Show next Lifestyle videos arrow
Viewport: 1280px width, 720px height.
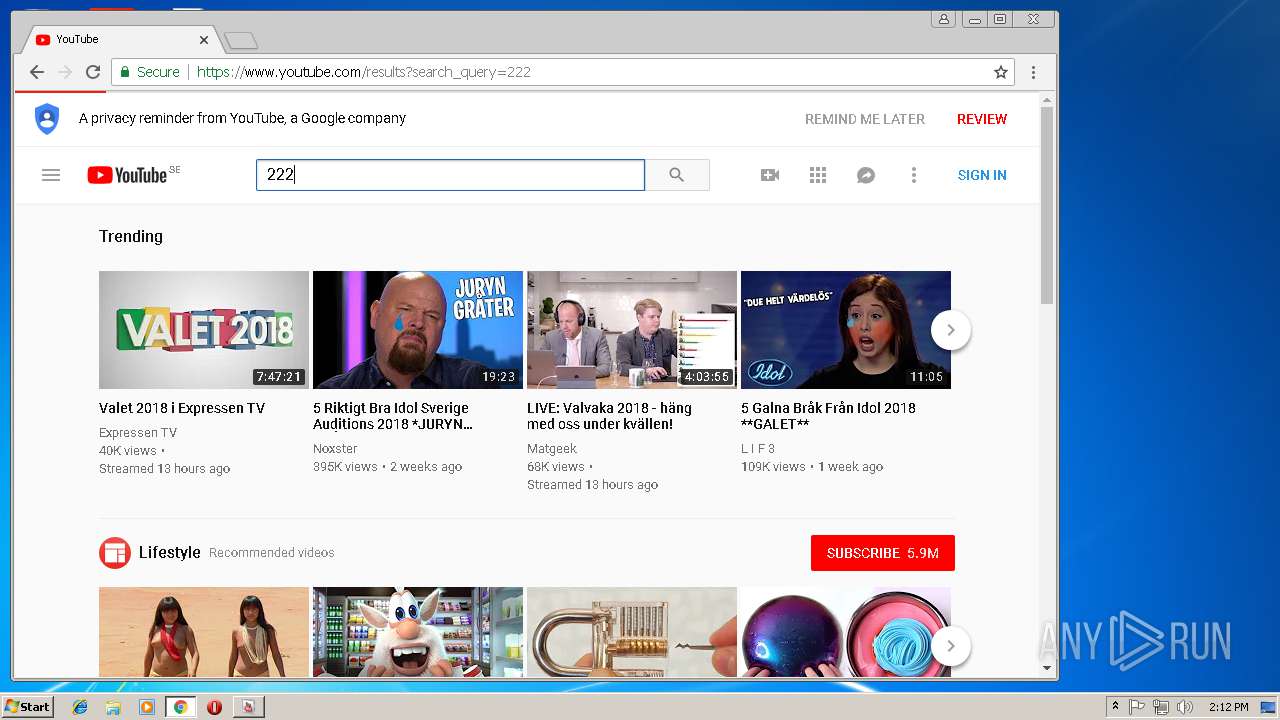pyautogui.click(x=951, y=646)
